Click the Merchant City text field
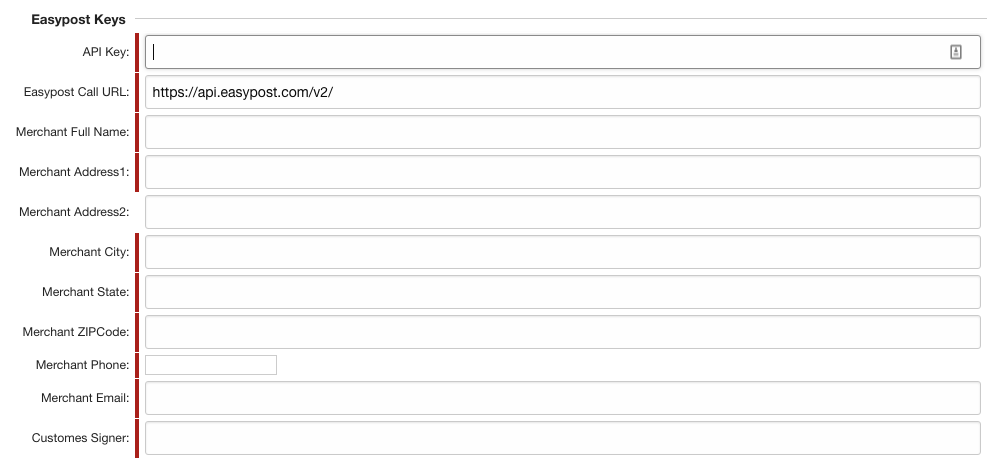Image resolution: width=992 pixels, height=471 pixels. pos(562,252)
